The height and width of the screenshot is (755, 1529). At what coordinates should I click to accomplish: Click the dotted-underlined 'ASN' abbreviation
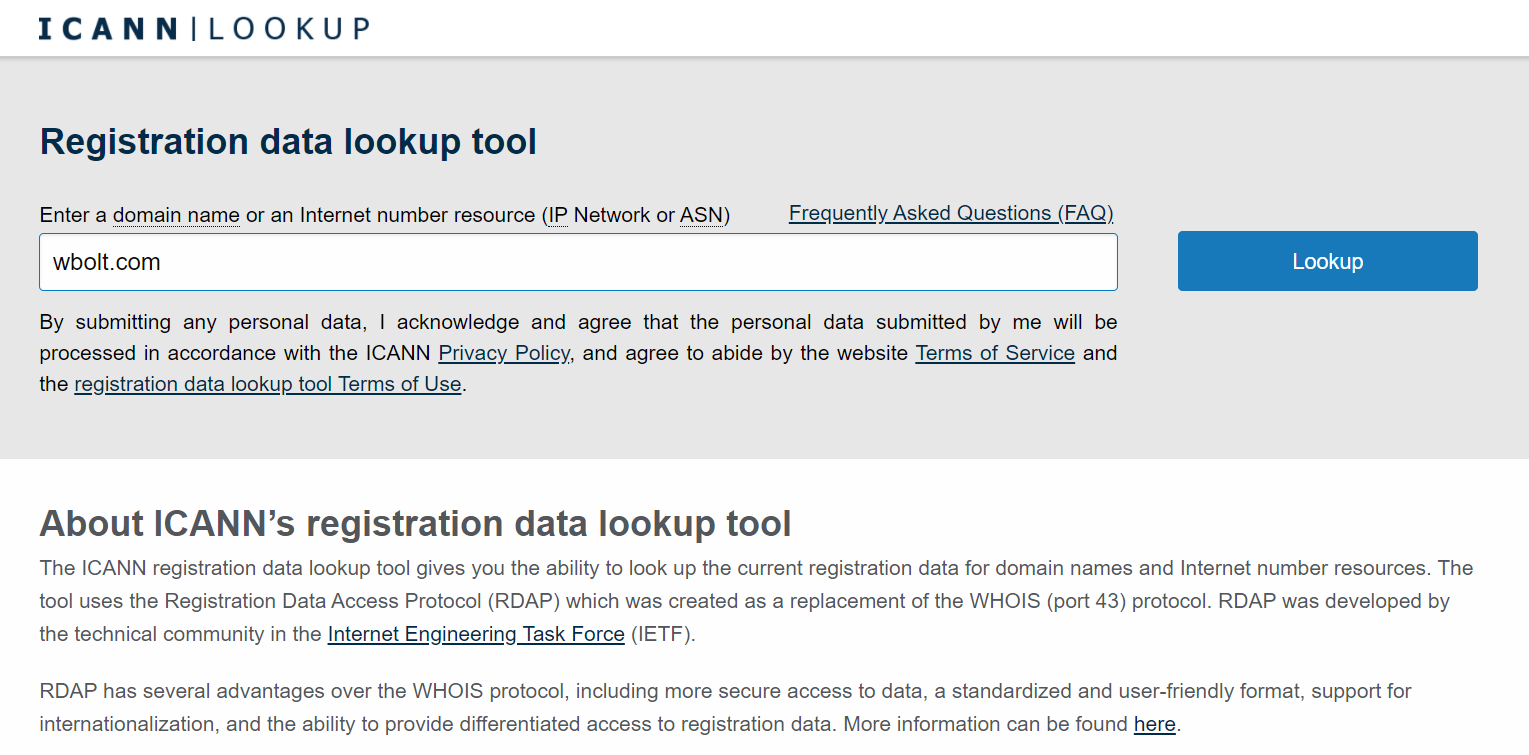coord(701,215)
